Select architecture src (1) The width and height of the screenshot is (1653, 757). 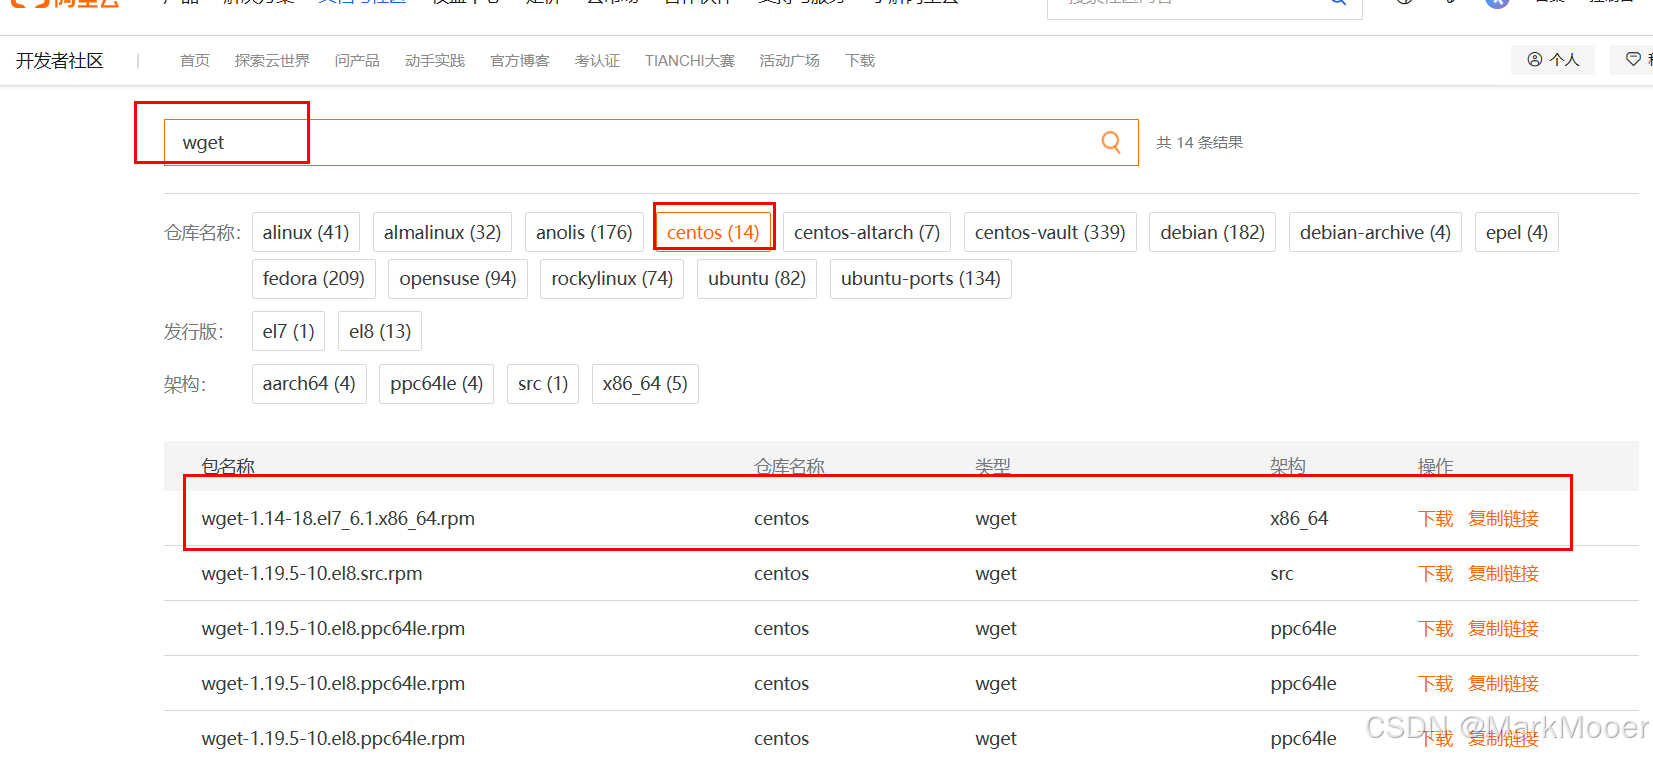[543, 383]
